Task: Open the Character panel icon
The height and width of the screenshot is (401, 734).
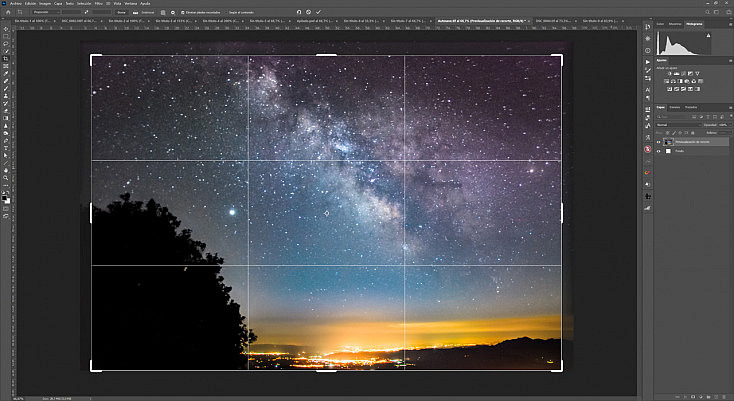Action: pos(647,89)
